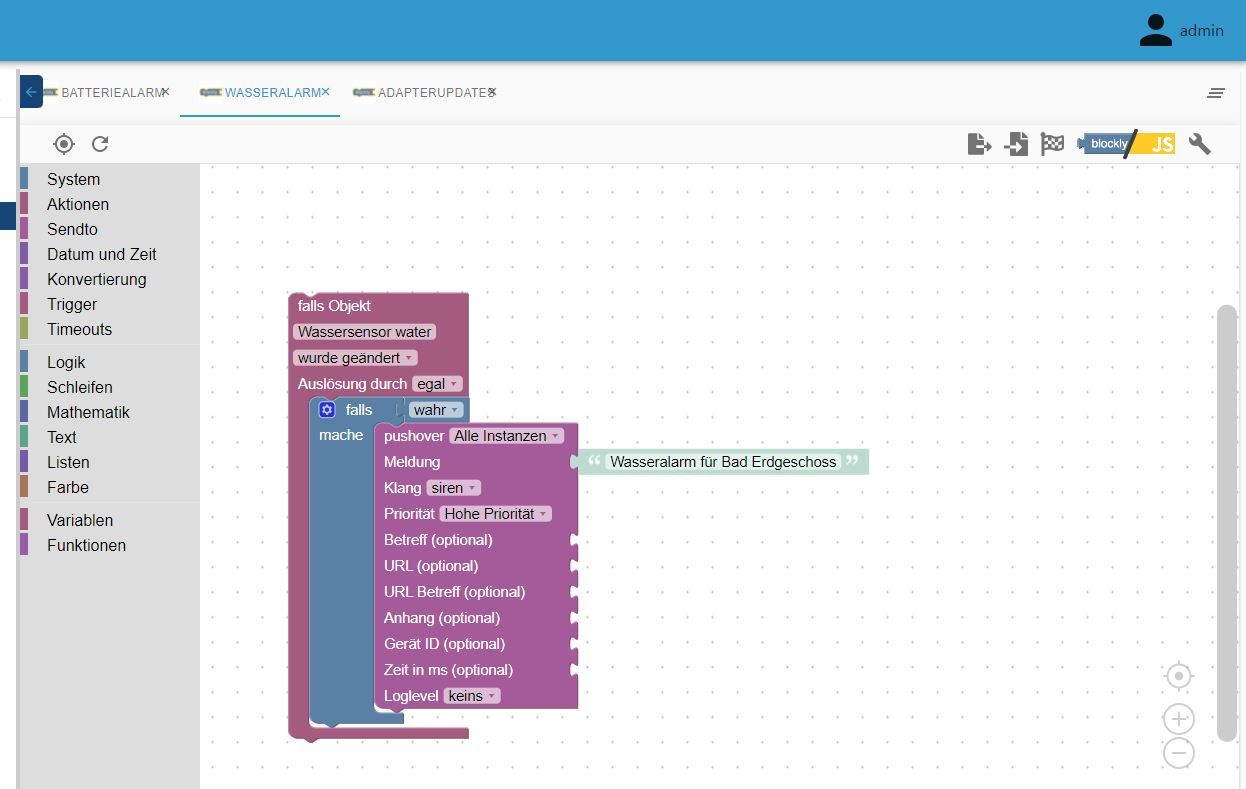The width and height of the screenshot is (1246, 789).
Task: Open the tabs list menu icon
Action: [x=1216, y=93]
